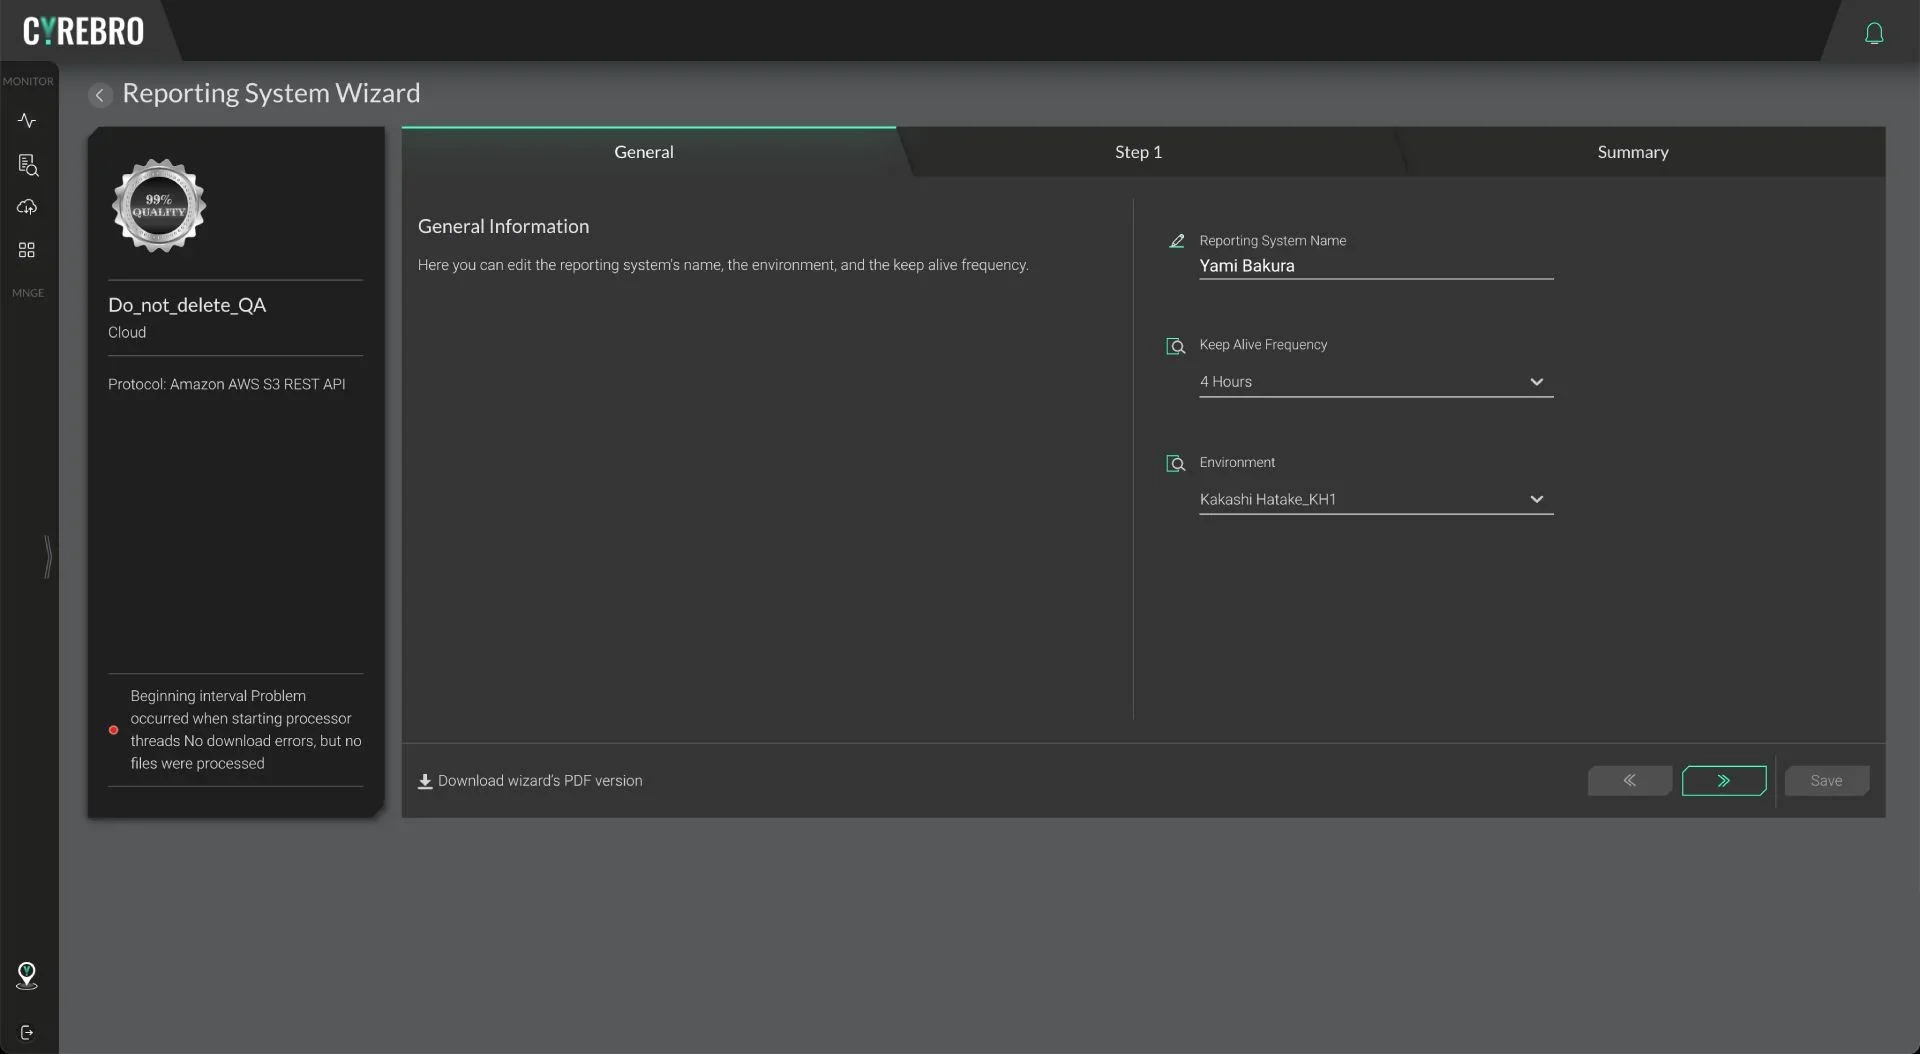Select the General tab
This screenshot has width=1920, height=1054.
(x=643, y=152)
